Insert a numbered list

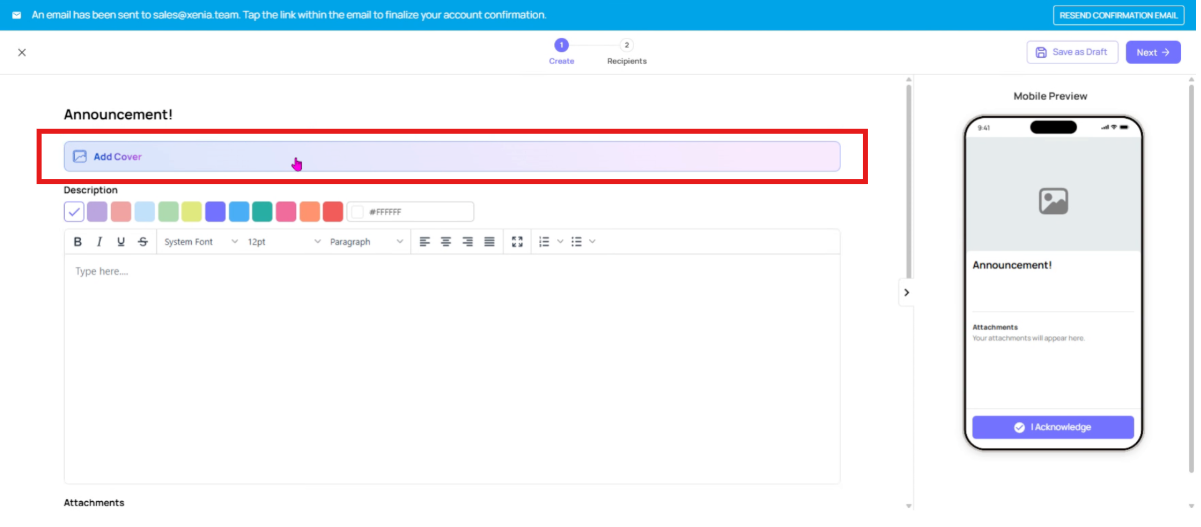coord(544,242)
